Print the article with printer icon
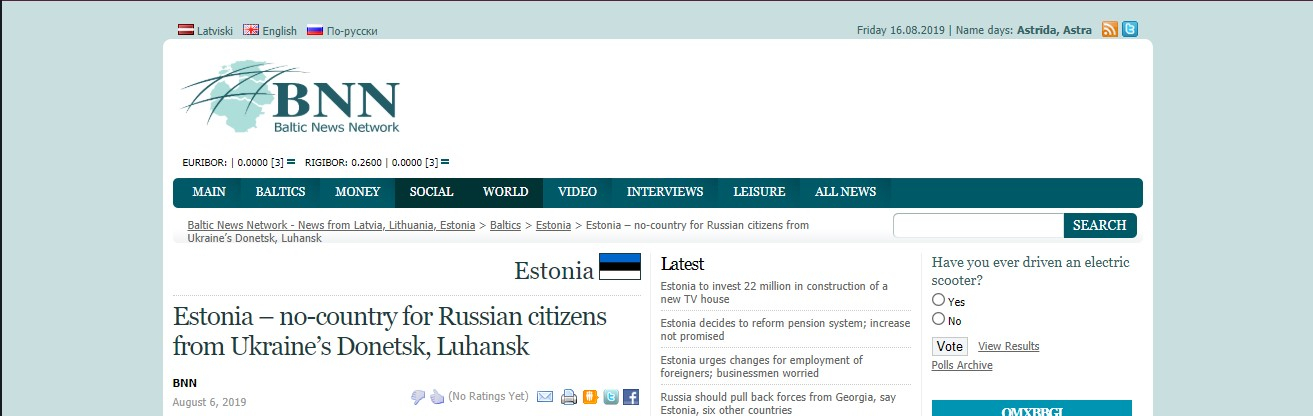 569,397
